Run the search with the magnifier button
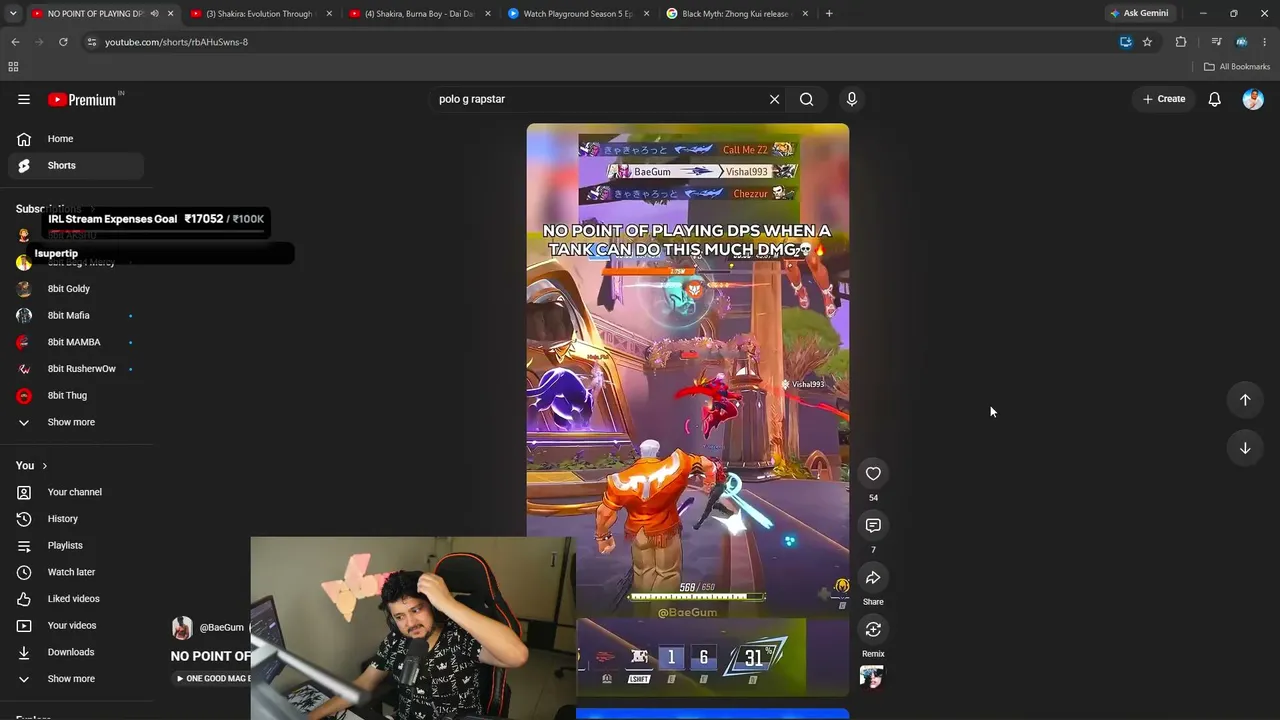Screen dimensions: 1280x720 point(806,99)
